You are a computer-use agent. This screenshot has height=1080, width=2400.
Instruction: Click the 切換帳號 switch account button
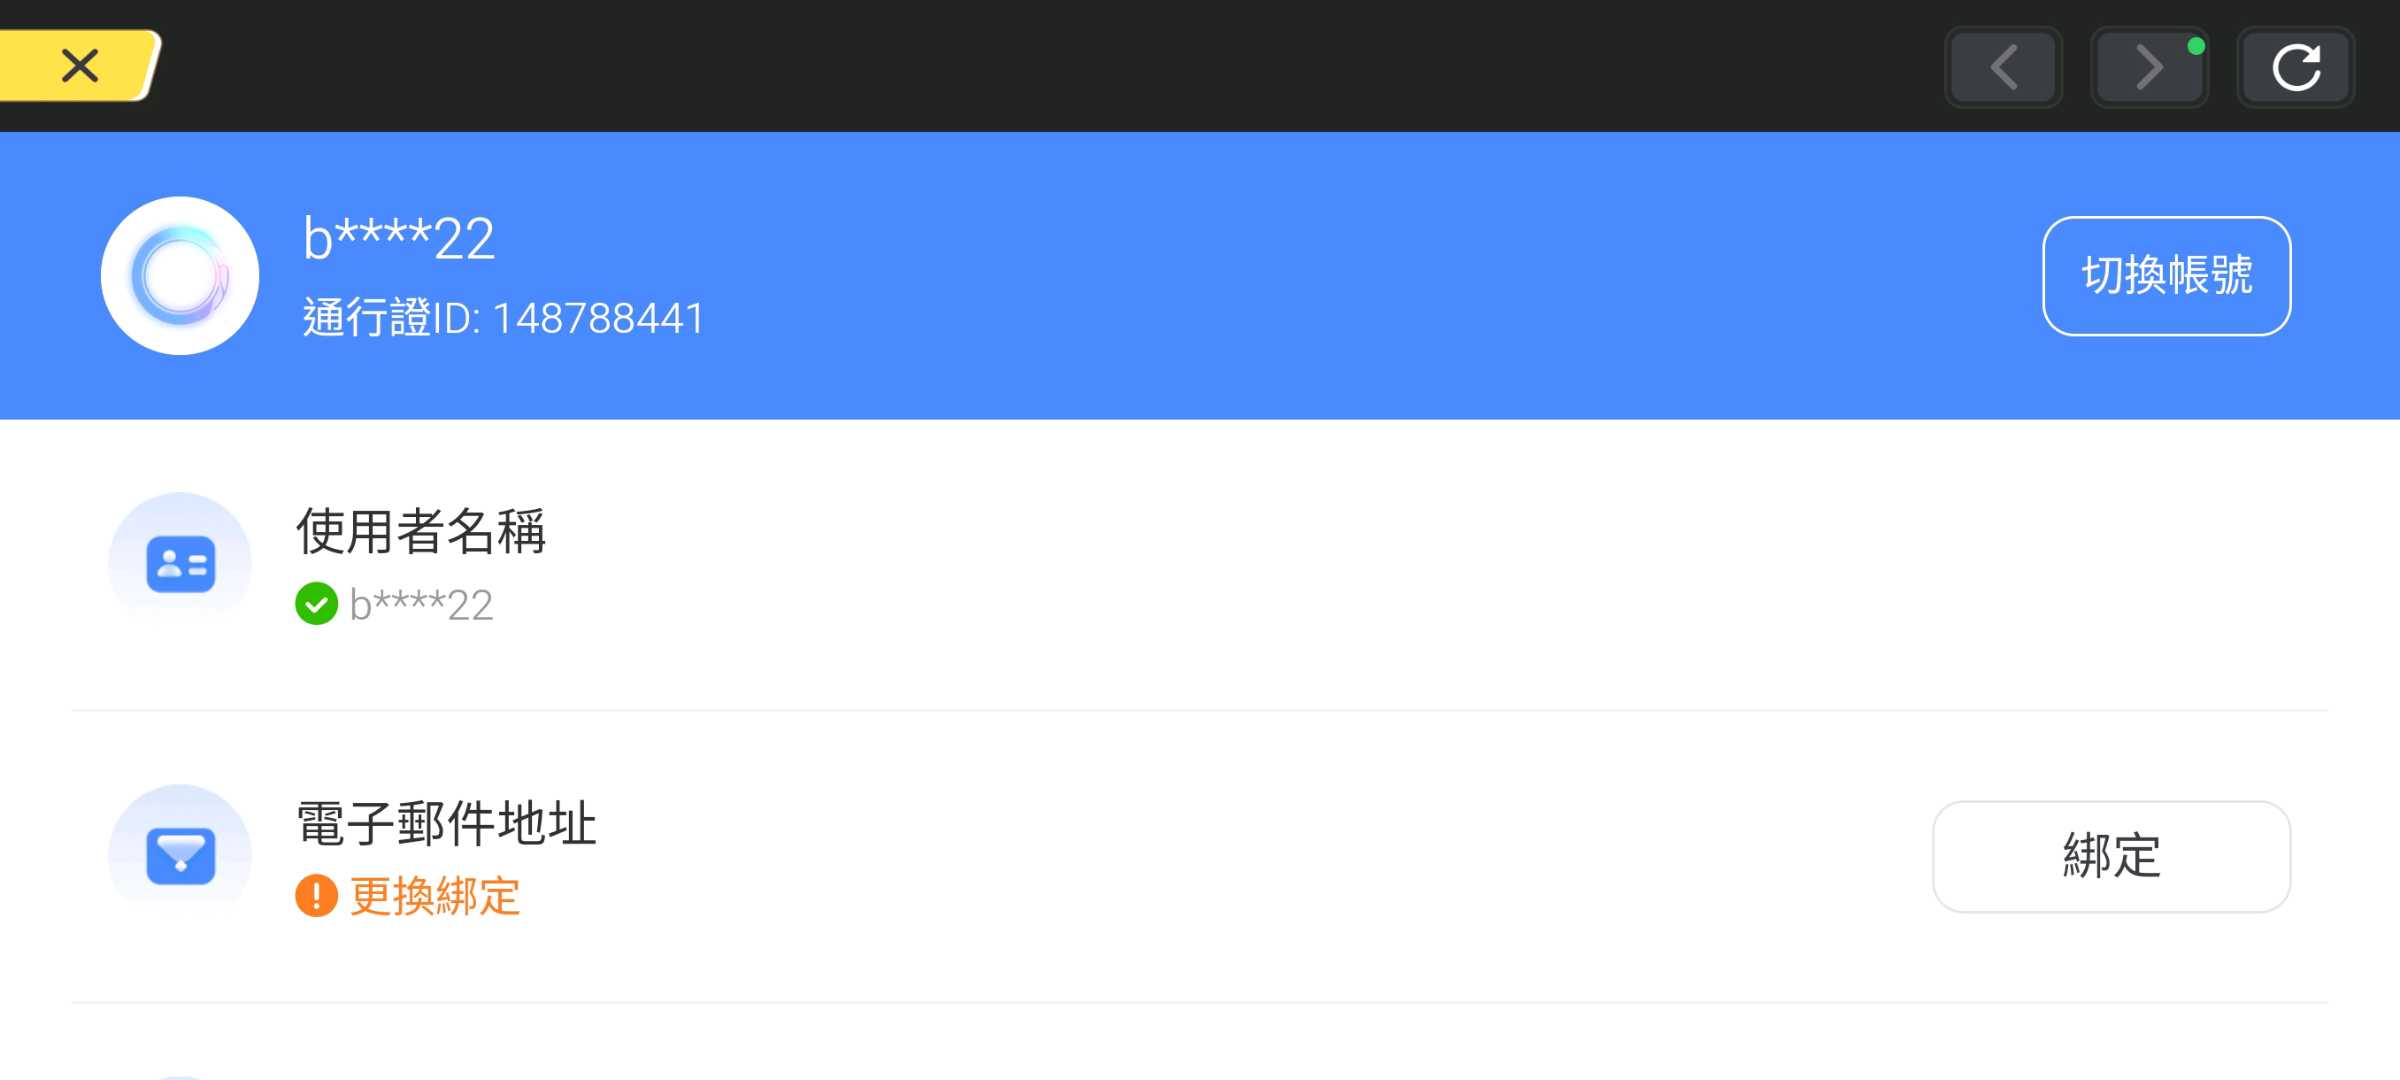coord(2166,276)
